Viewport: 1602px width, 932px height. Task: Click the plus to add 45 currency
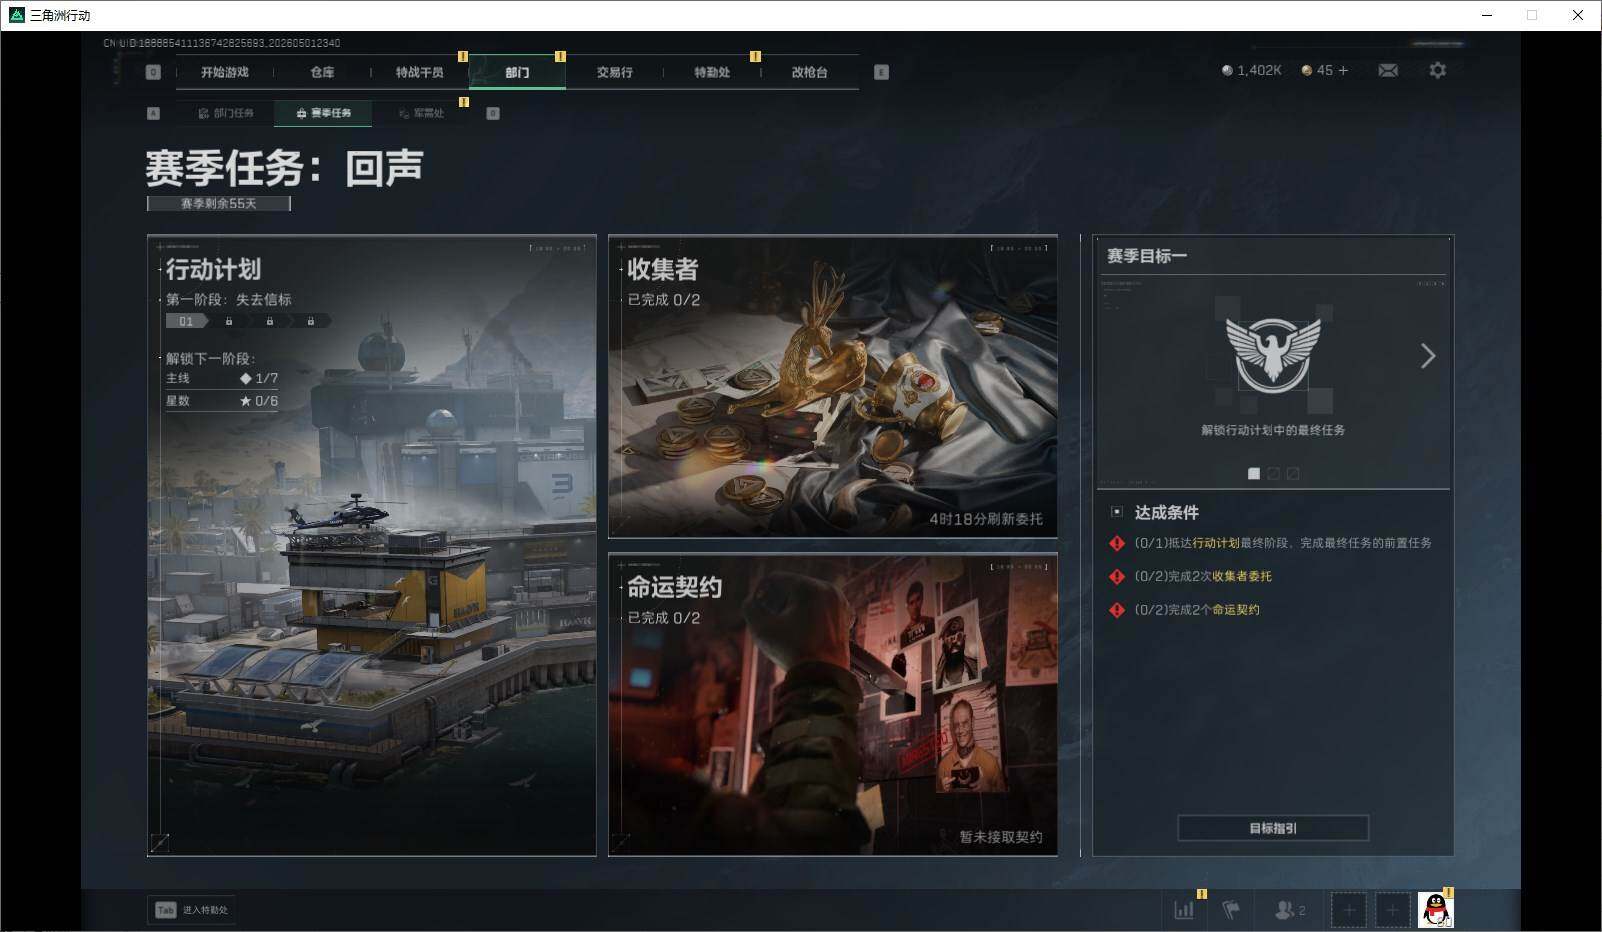pyautogui.click(x=1343, y=70)
